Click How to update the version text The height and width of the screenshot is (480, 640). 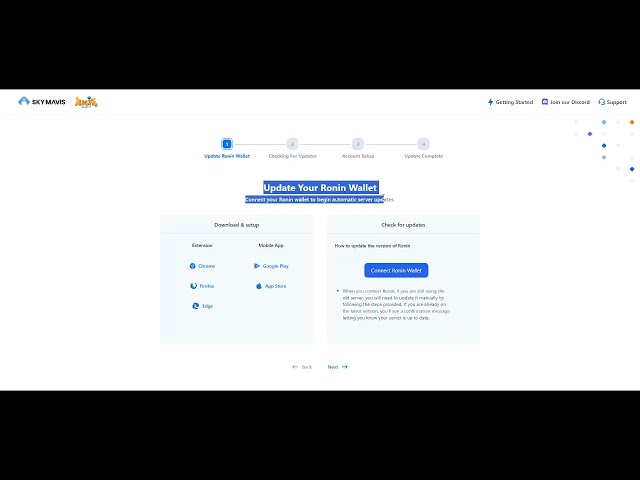pos(372,246)
